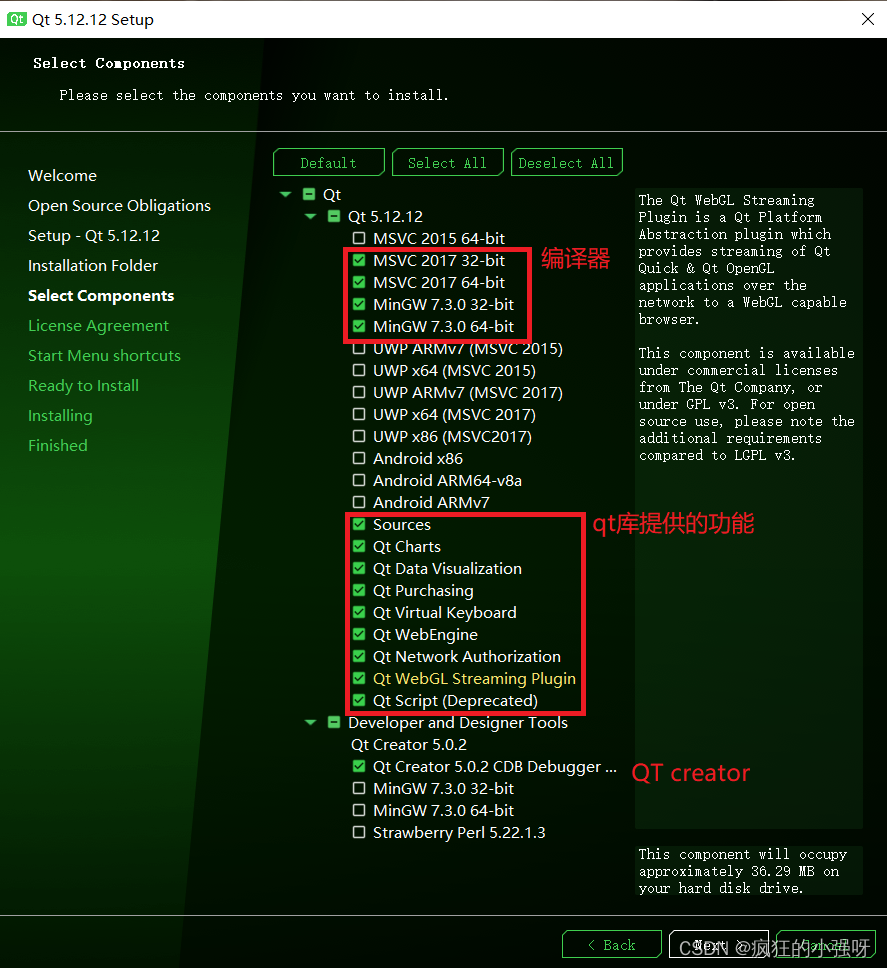Uncheck Qt Data Visualization checkbox
The width and height of the screenshot is (887, 968).
click(359, 568)
